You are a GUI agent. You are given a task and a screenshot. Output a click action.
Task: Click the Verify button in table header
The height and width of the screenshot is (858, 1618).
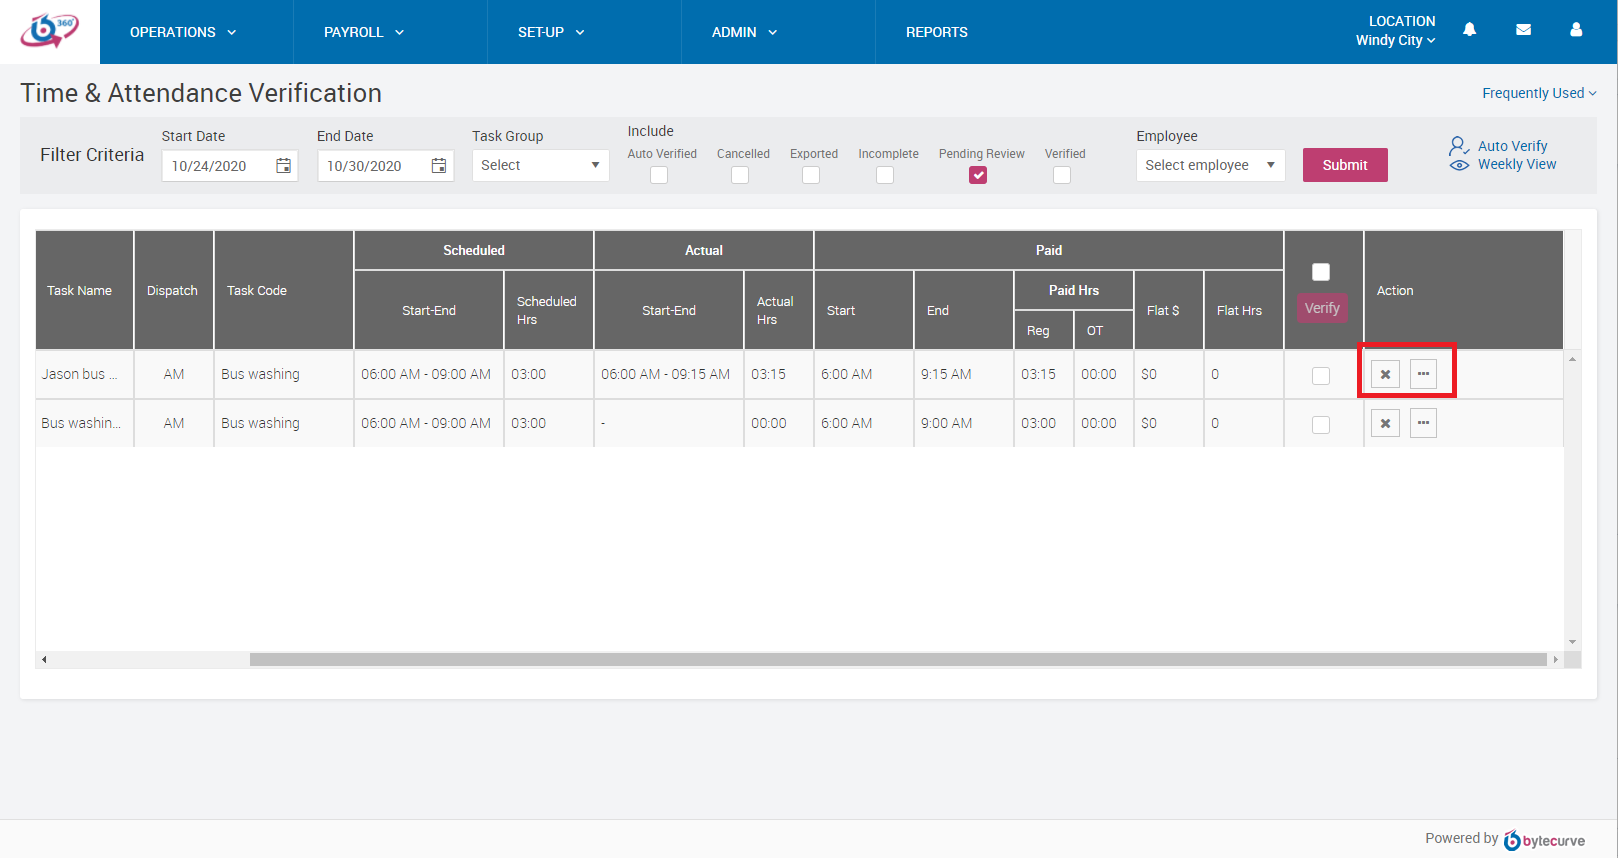coord(1322,308)
